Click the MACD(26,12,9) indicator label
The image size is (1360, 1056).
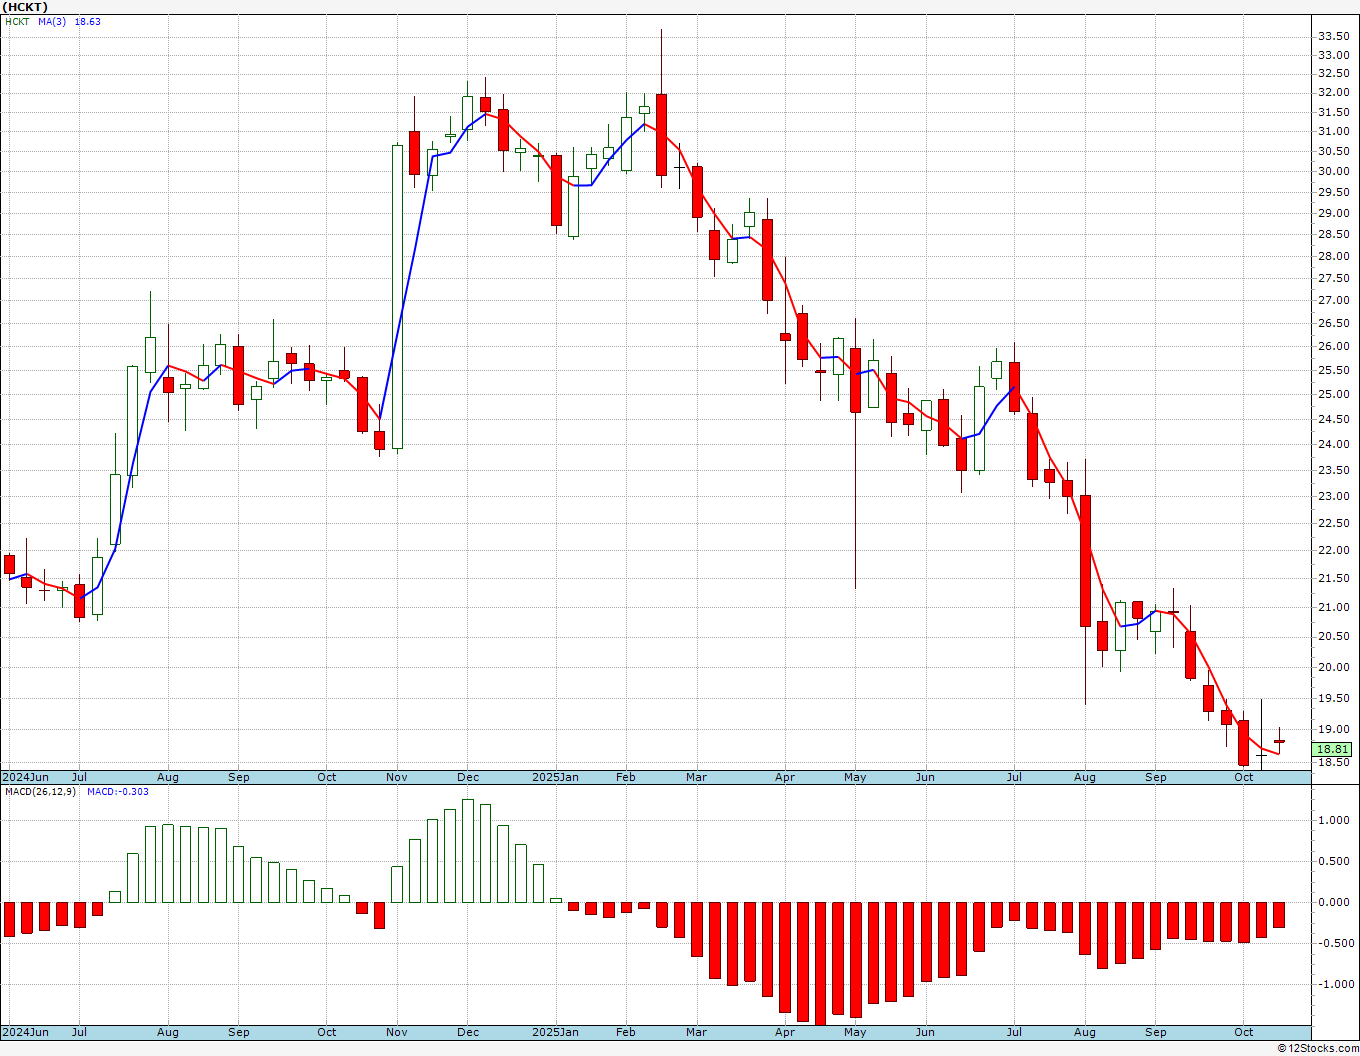39,792
